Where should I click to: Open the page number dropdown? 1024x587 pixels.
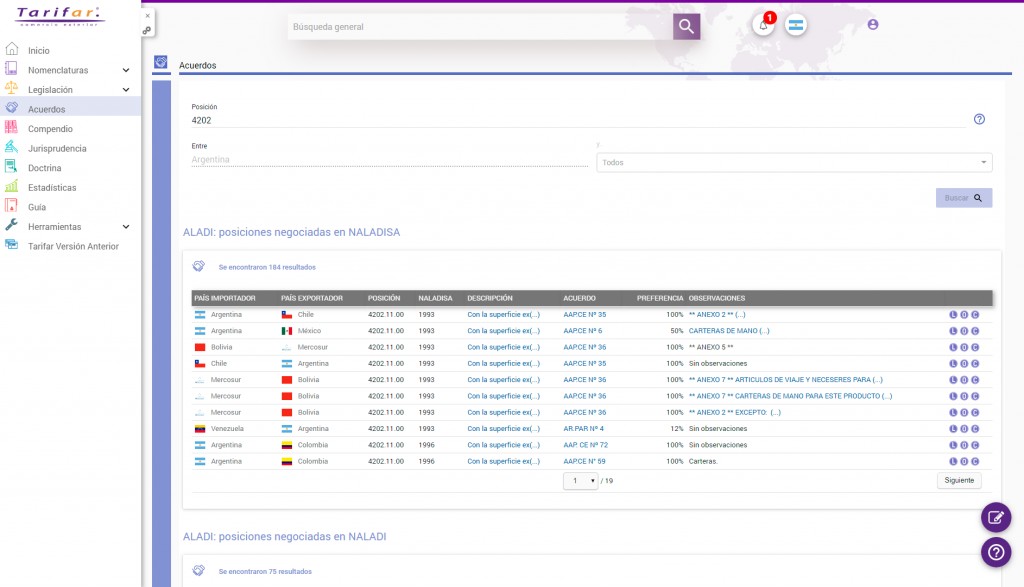(x=581, y=481)
